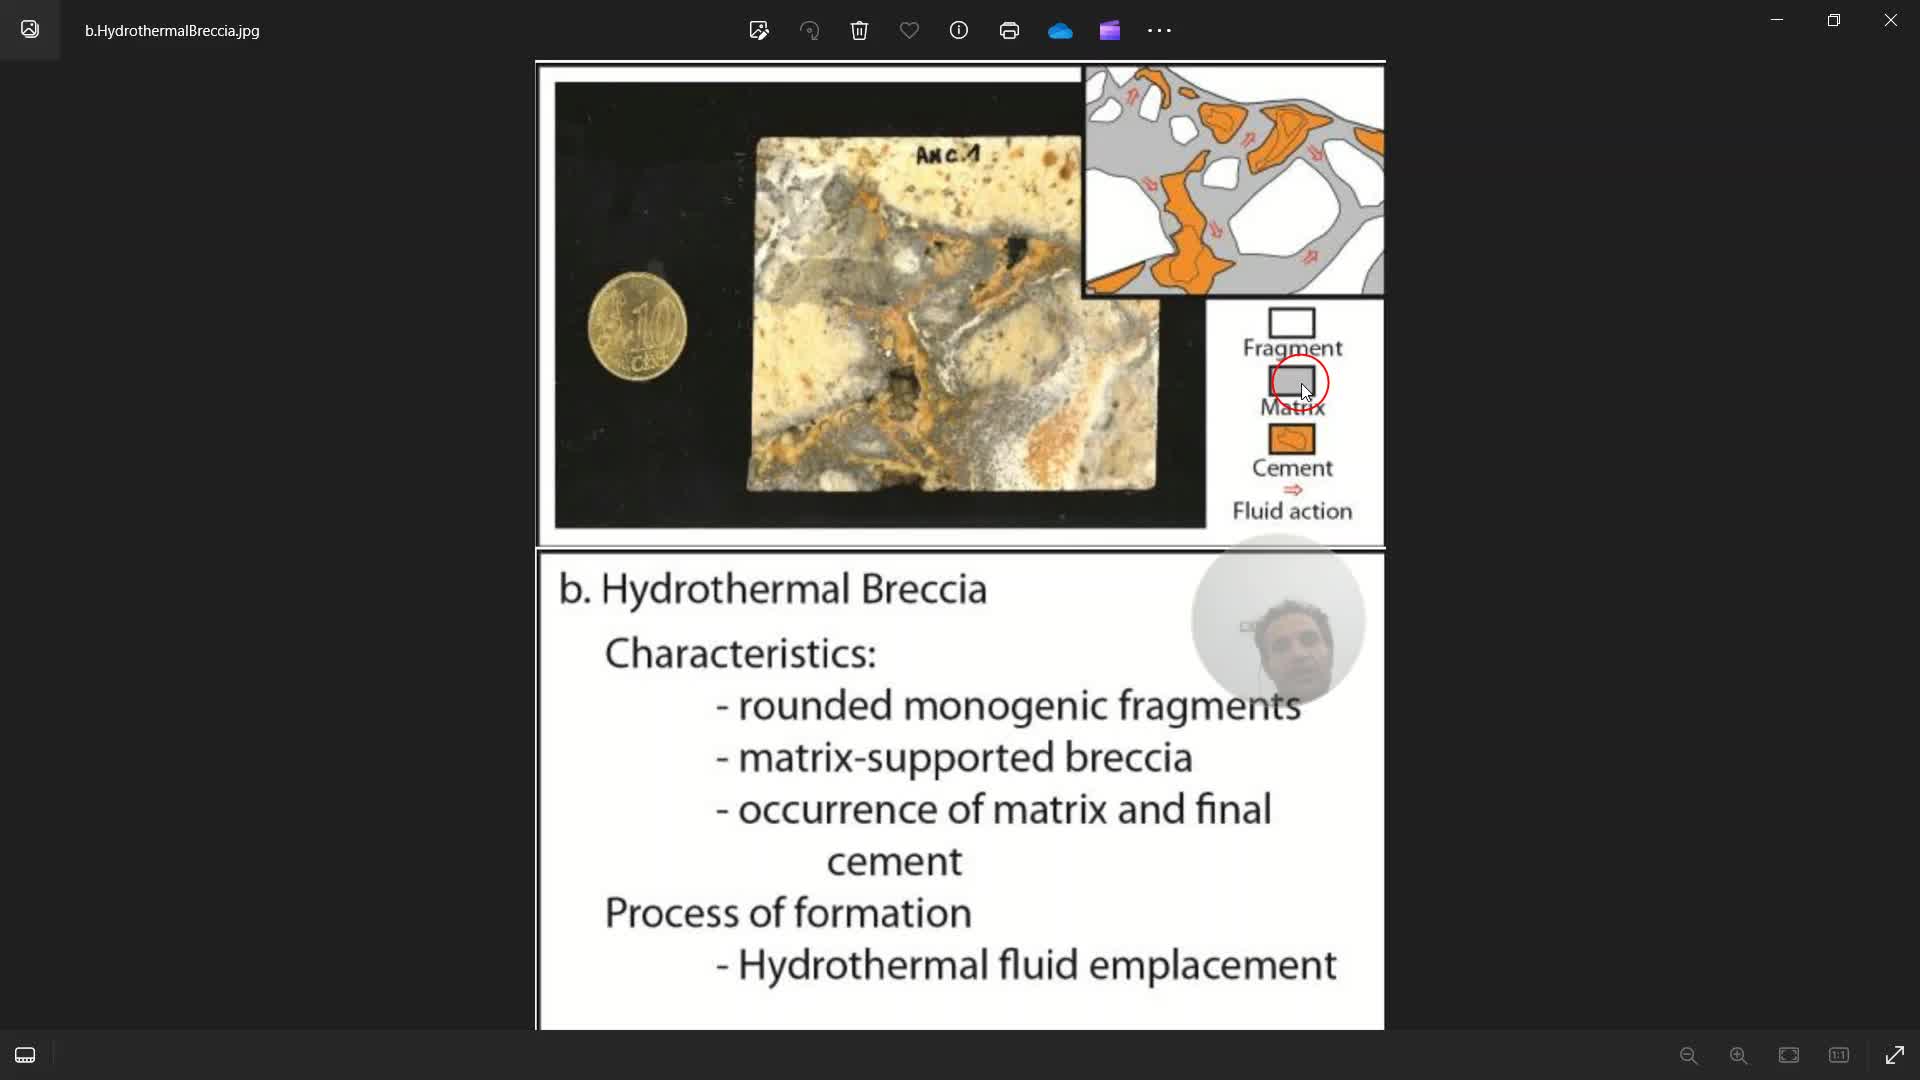Image resolution: width=1920 pixels, height=1080 pixels.
Task: Show file info panel
Action: (x=959, y=30)
